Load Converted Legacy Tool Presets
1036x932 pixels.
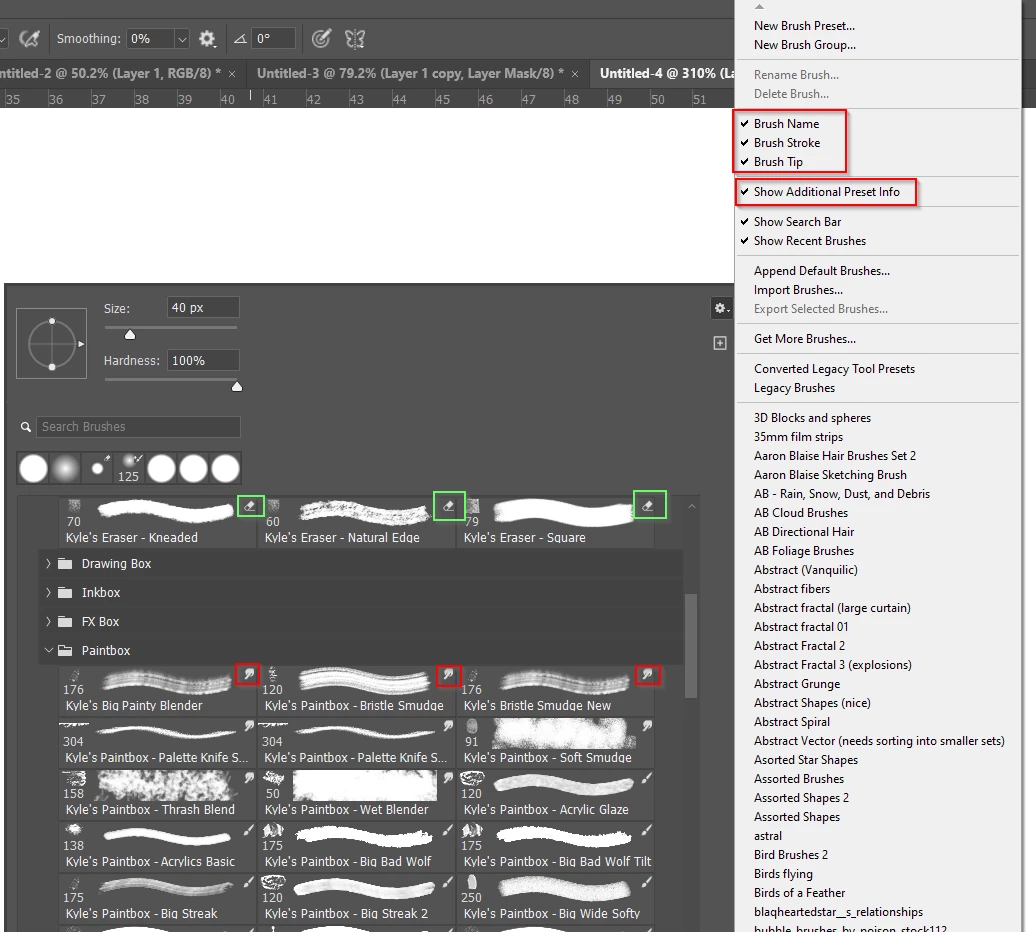point(834,369)
